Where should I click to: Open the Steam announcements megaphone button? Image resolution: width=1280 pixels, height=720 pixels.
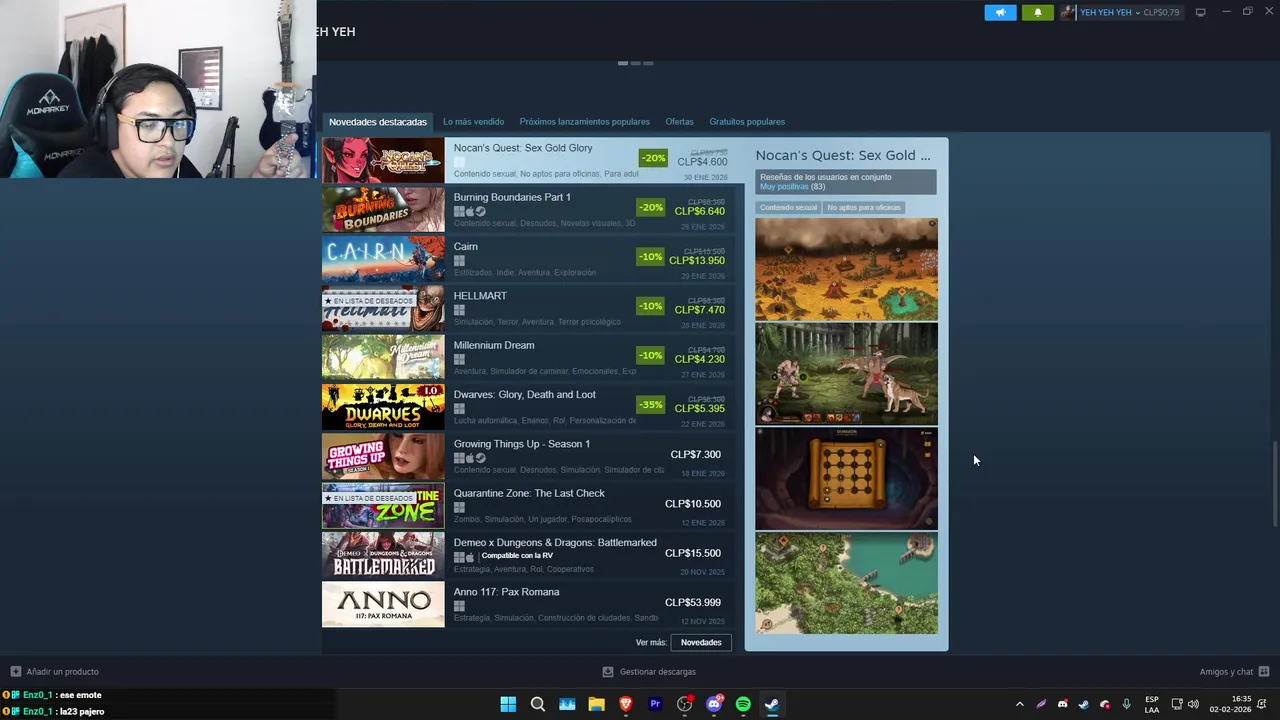[x=1000, y=12]
